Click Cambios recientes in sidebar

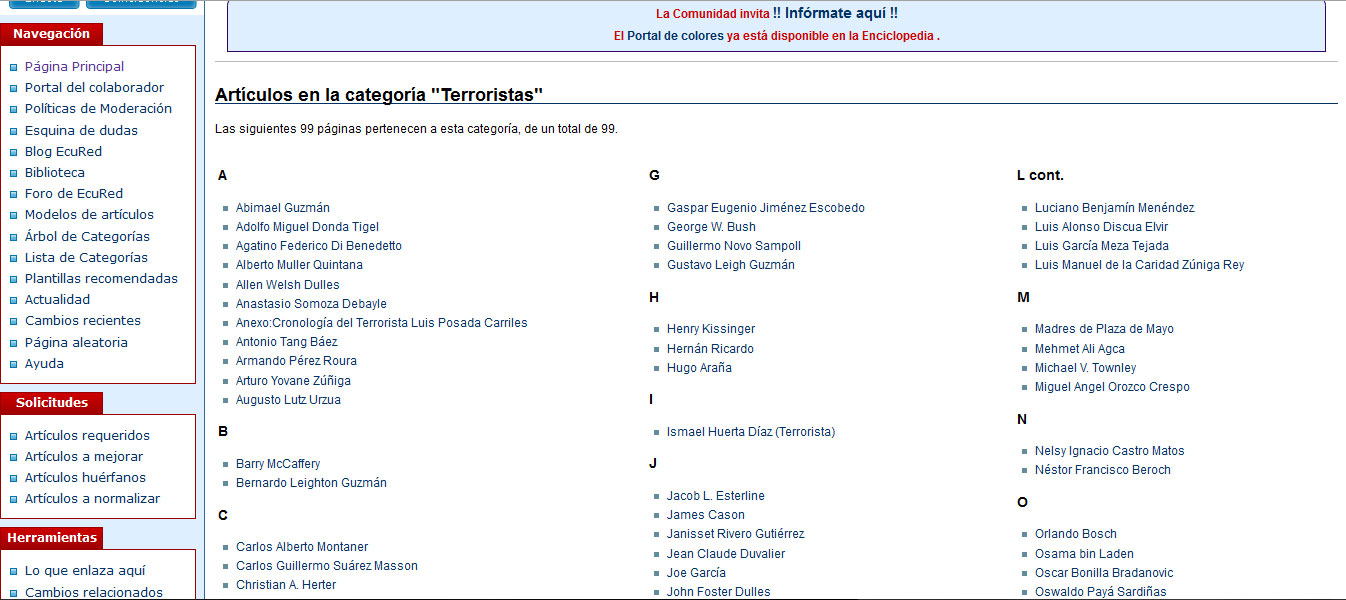coord(83,320)
